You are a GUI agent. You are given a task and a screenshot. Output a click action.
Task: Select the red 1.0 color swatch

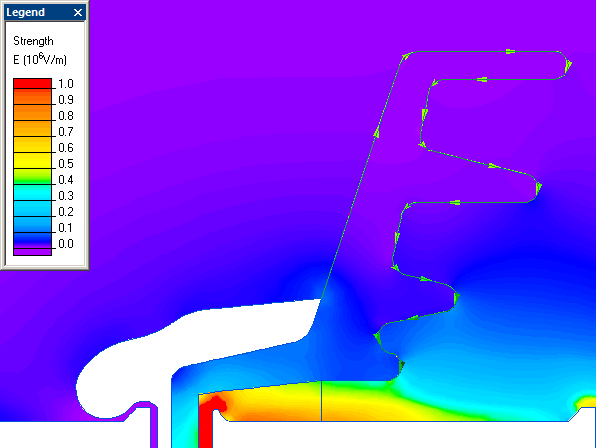tap(32, 84)
